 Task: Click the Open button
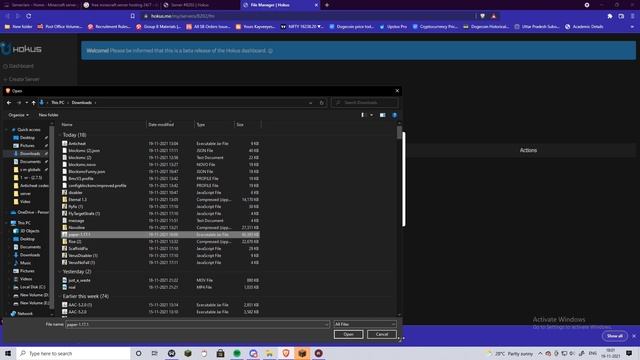point(348,335)
